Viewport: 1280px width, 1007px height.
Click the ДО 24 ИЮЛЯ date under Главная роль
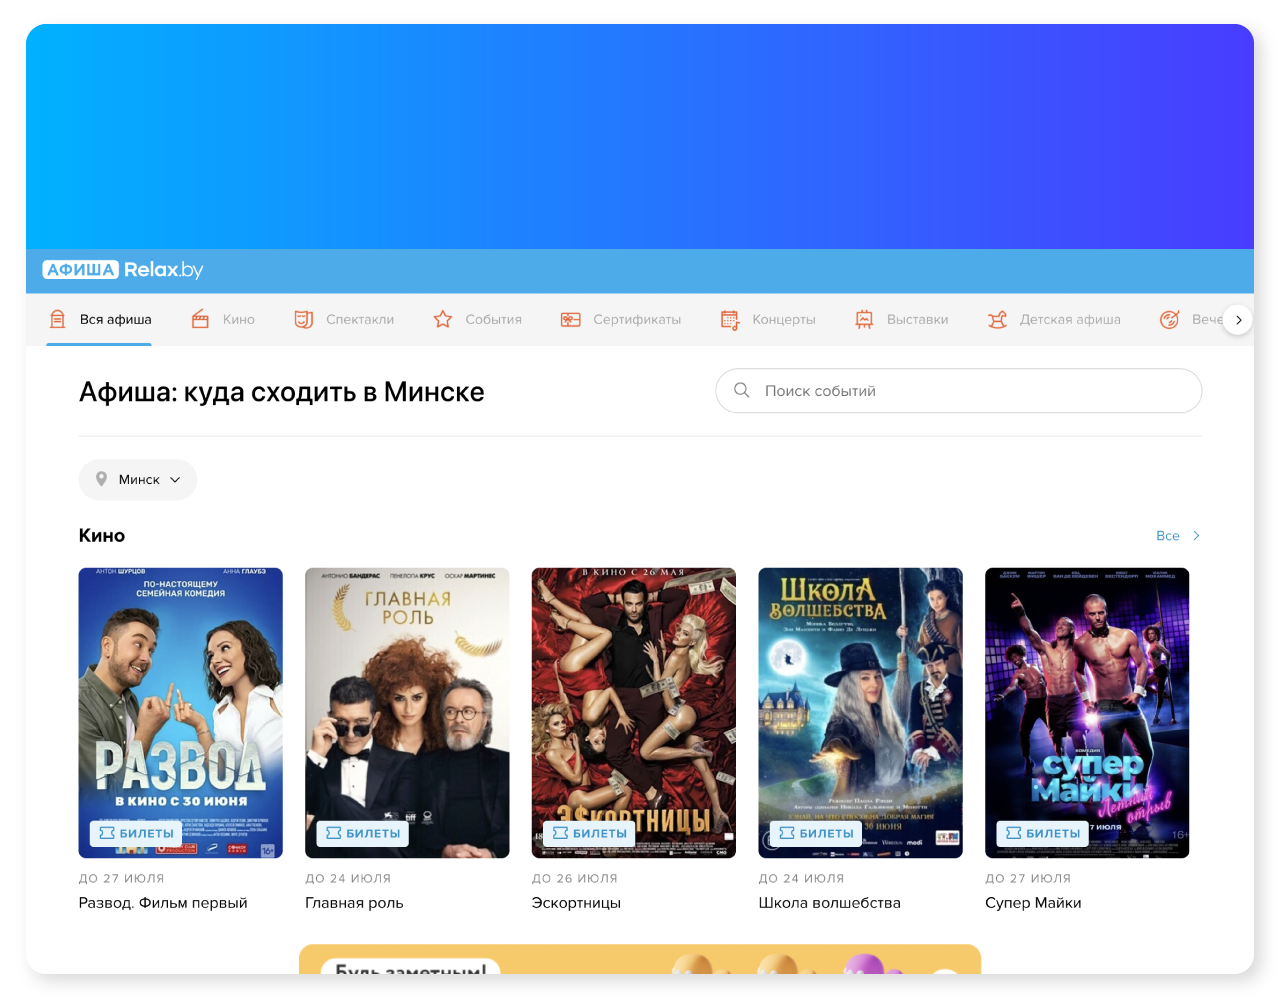[x=348, y=878]
